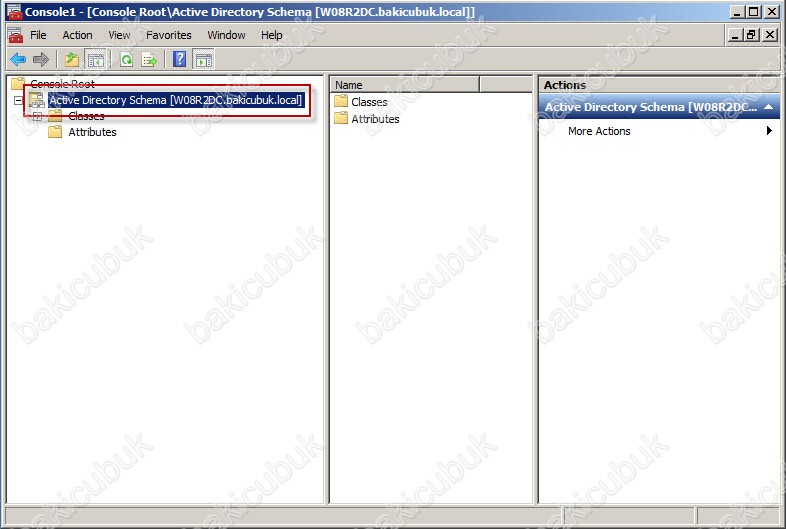The width and height of the screenshot is (786, 529).
Task: Click Attributes folder icon in the Name list
Action: coord(341,118)
